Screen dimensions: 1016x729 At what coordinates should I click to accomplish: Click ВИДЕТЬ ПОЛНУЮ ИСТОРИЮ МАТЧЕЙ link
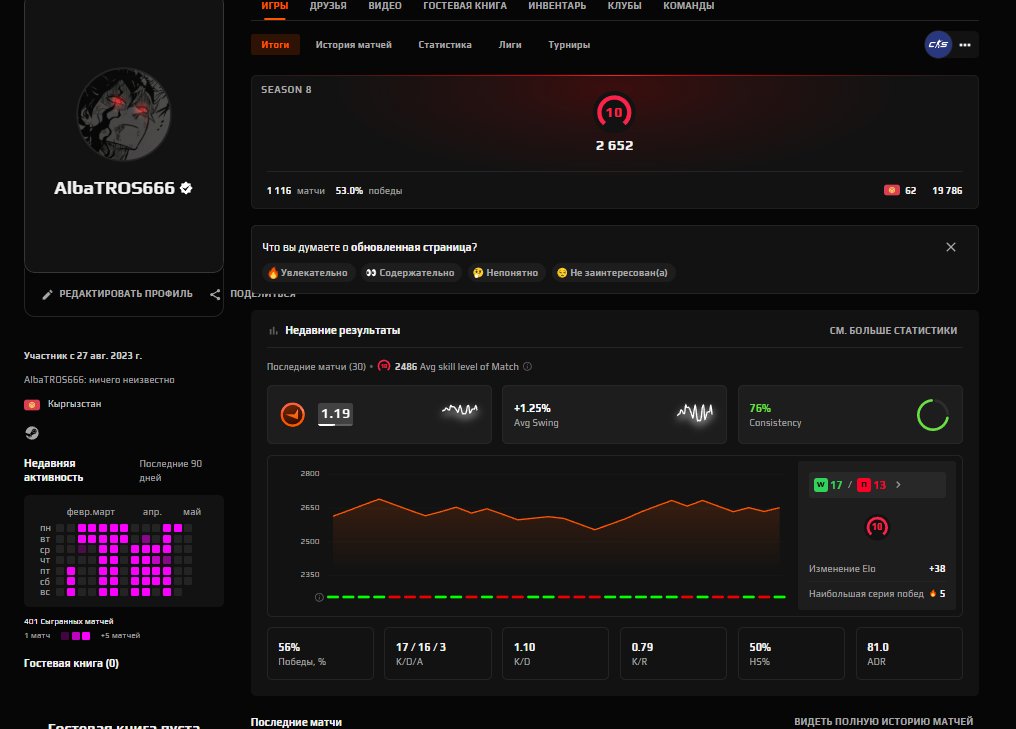click(x=883, y=721)
